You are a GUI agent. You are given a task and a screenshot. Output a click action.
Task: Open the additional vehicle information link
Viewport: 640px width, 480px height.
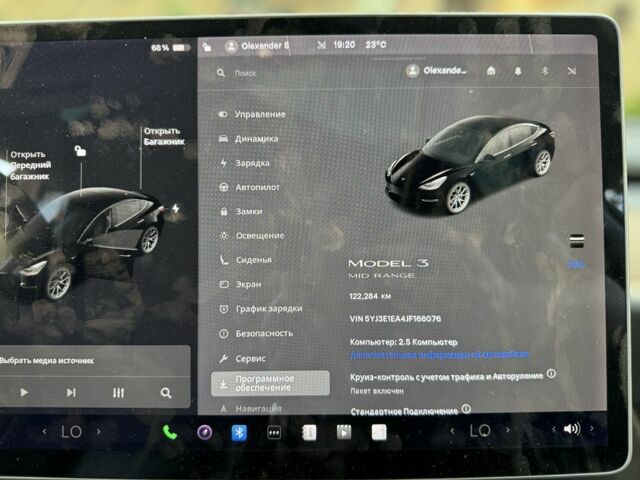pos(440,354)
